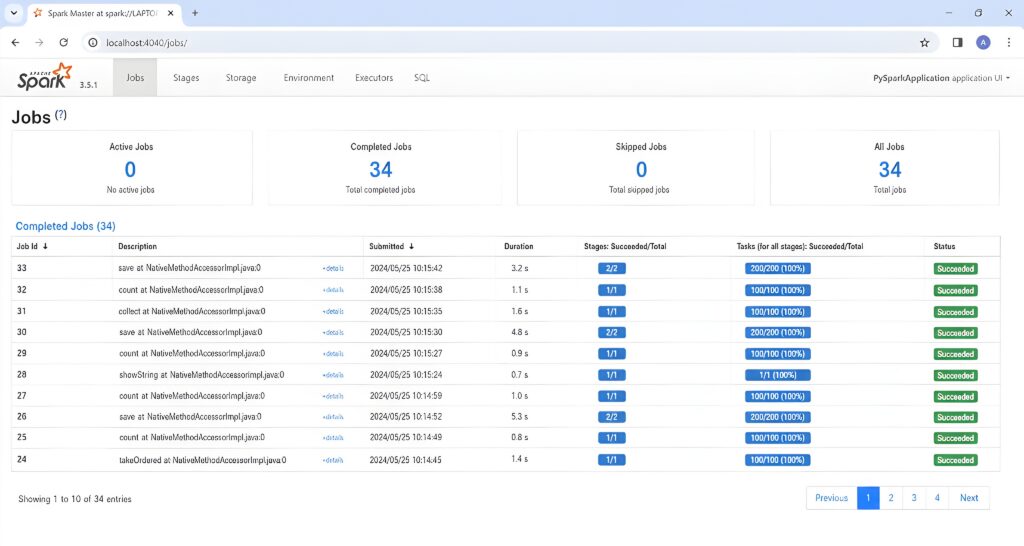
Task: Click the Succeeded status badge for job 29
Action: pyautogui.click(x=955, y=354)
